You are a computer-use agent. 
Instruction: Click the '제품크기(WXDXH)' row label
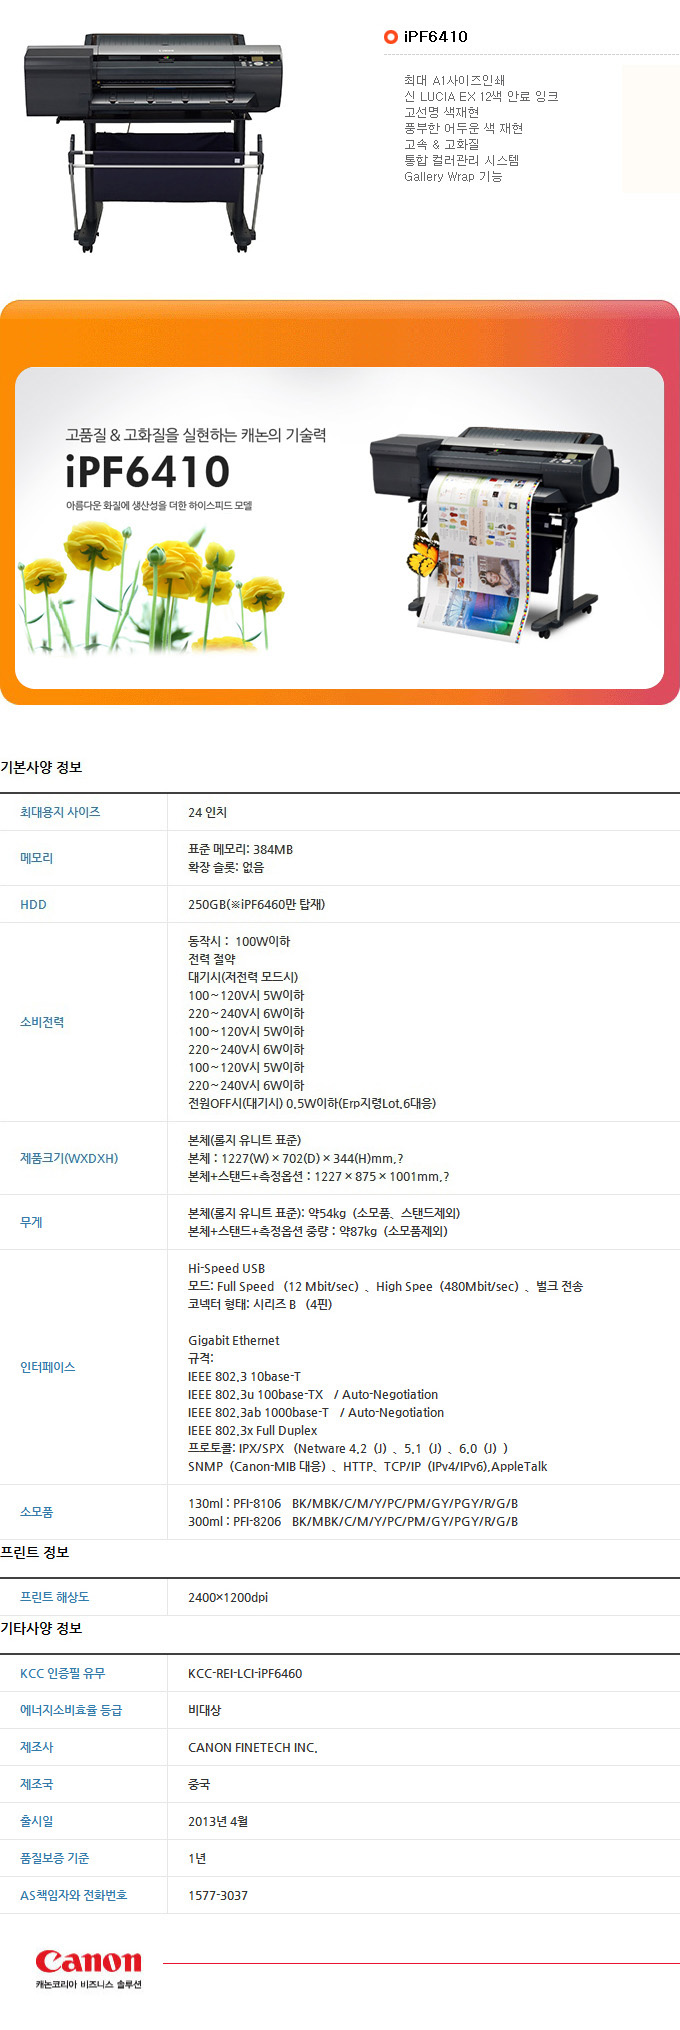click(x=69, y=1158)
